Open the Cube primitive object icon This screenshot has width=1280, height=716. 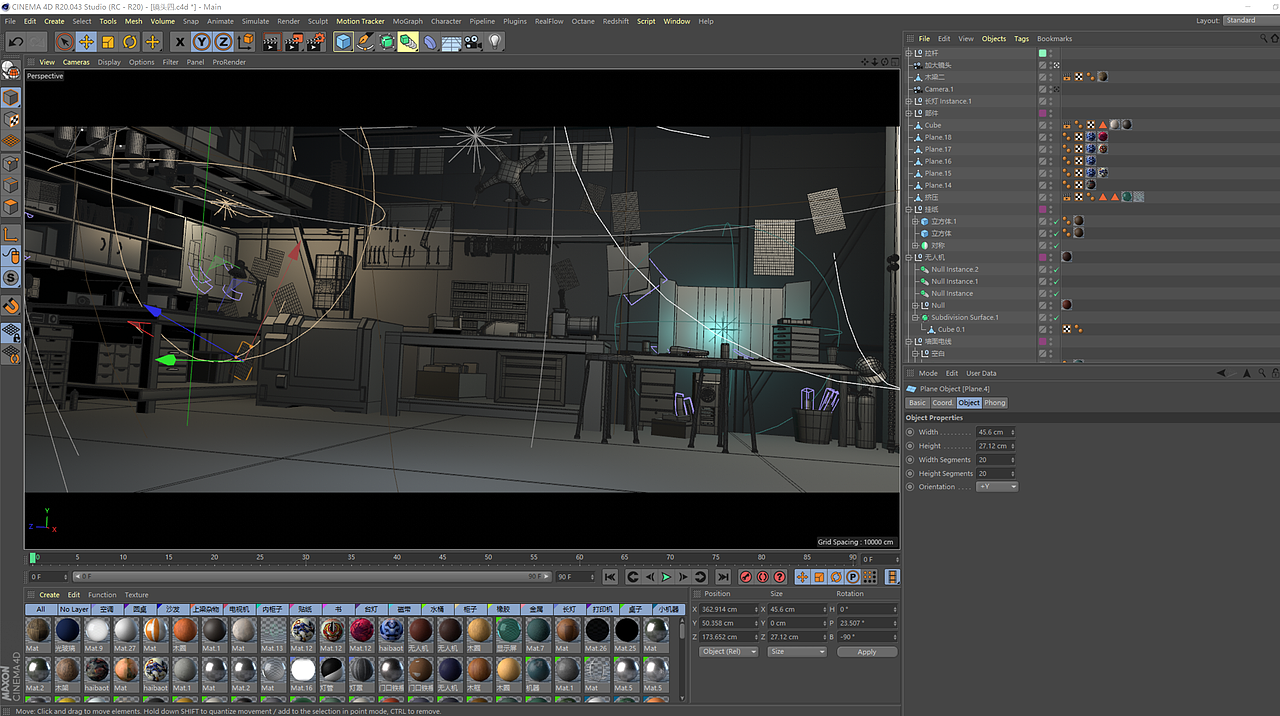pyautogui.click(x=344, y=42)
